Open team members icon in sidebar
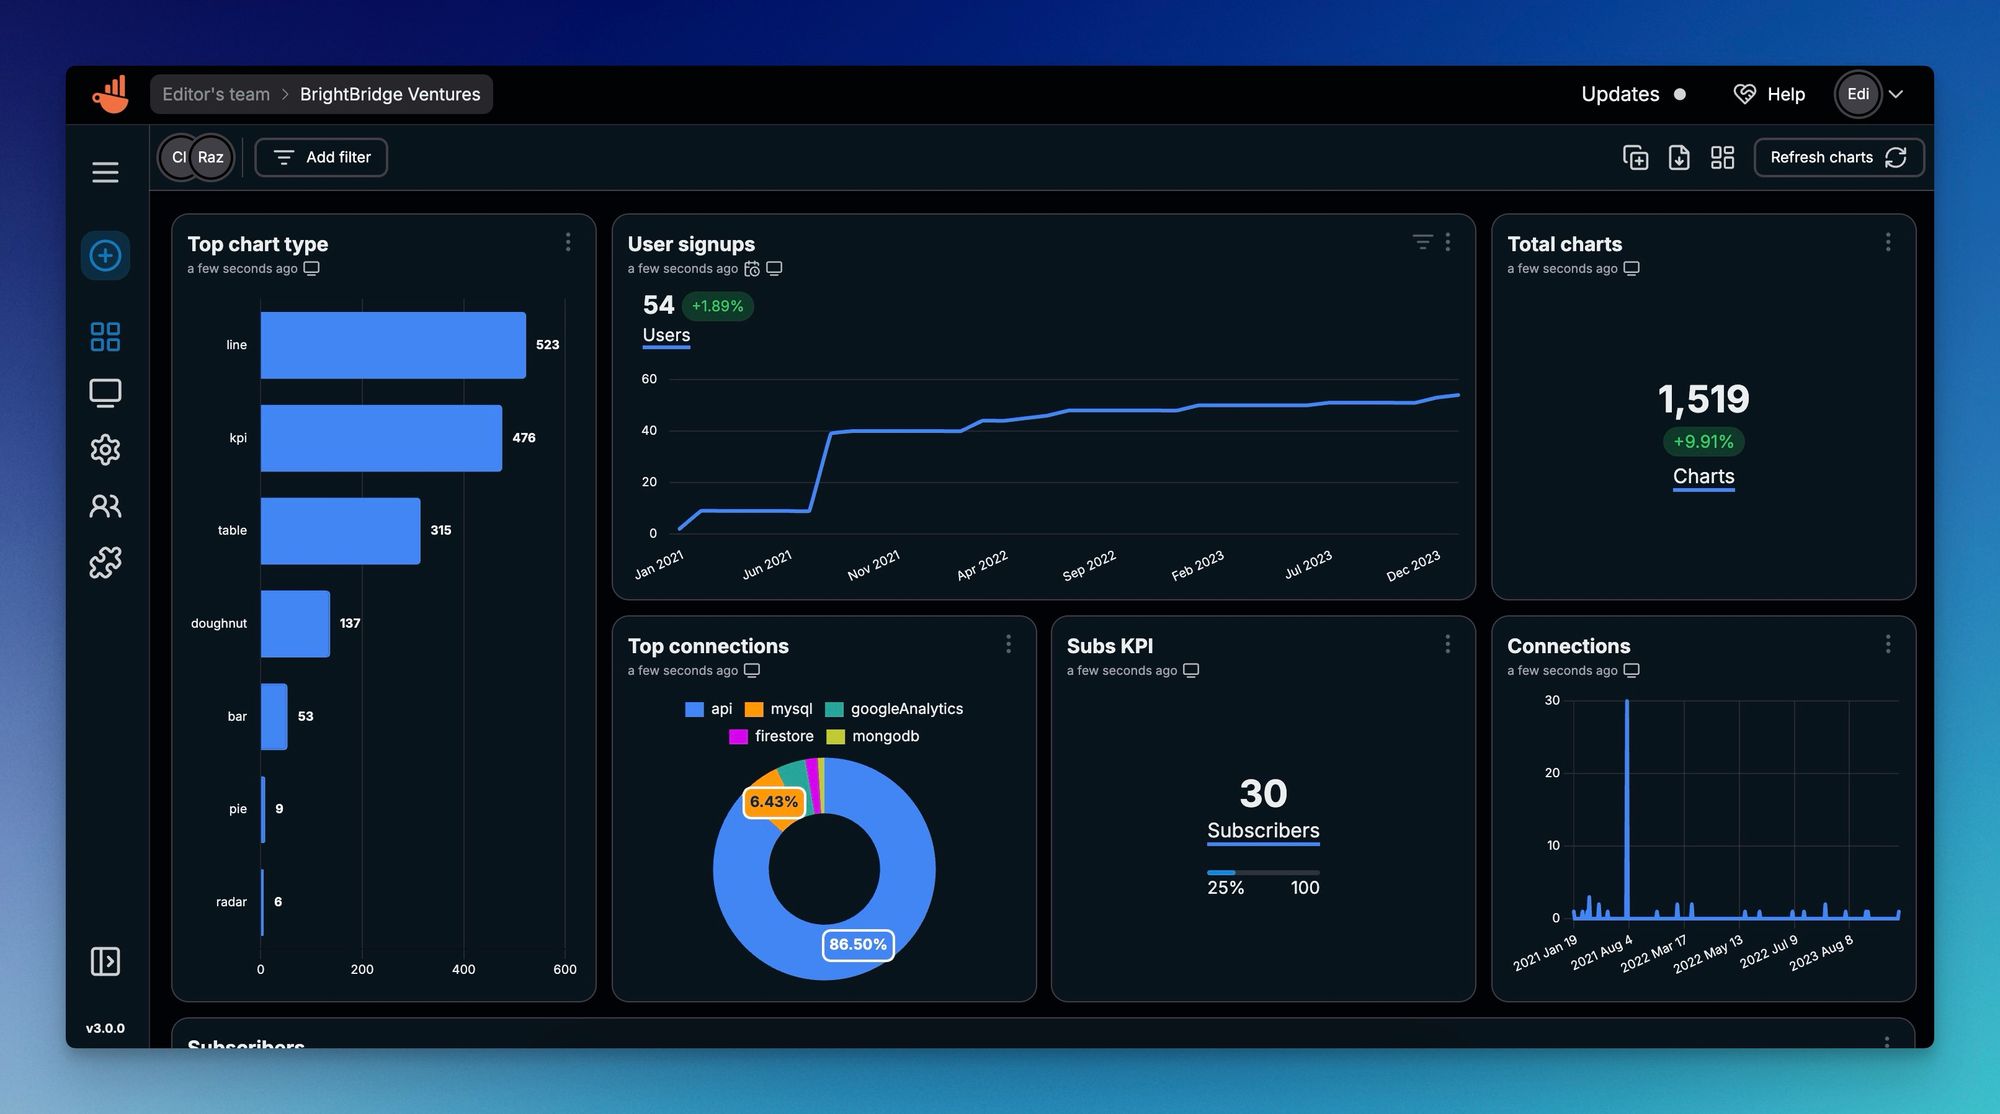 coord(105,506)
